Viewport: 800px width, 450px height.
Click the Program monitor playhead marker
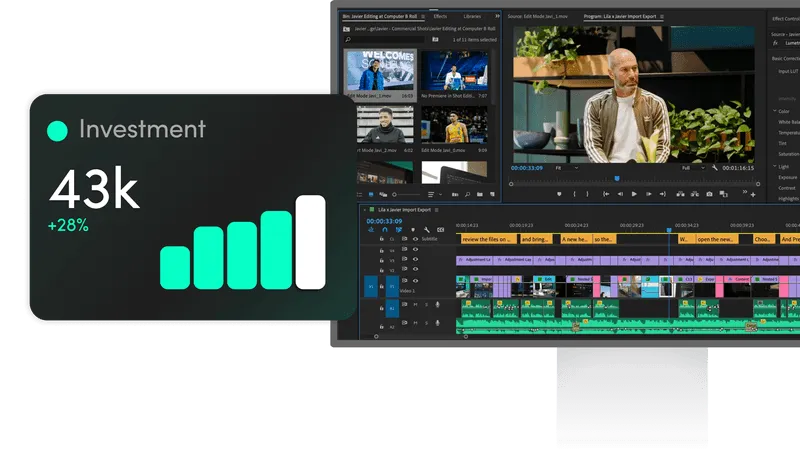[x=617, y=179]
